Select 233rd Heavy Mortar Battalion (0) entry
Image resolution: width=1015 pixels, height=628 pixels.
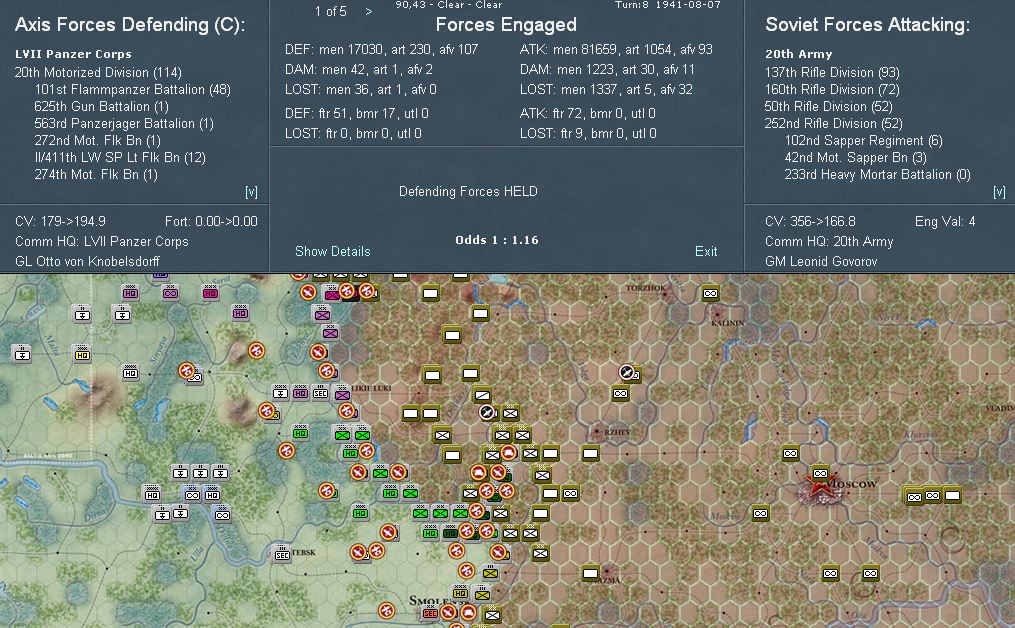(877, 174)
